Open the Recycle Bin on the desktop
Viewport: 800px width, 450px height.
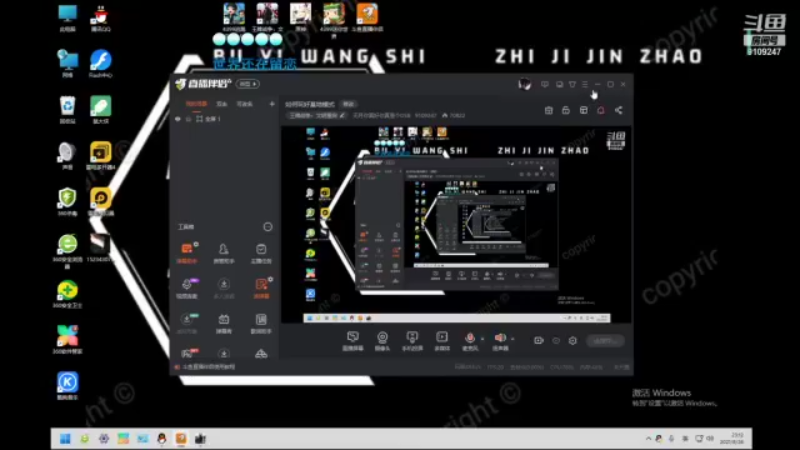pyautogui.click(x=67, y=109)
